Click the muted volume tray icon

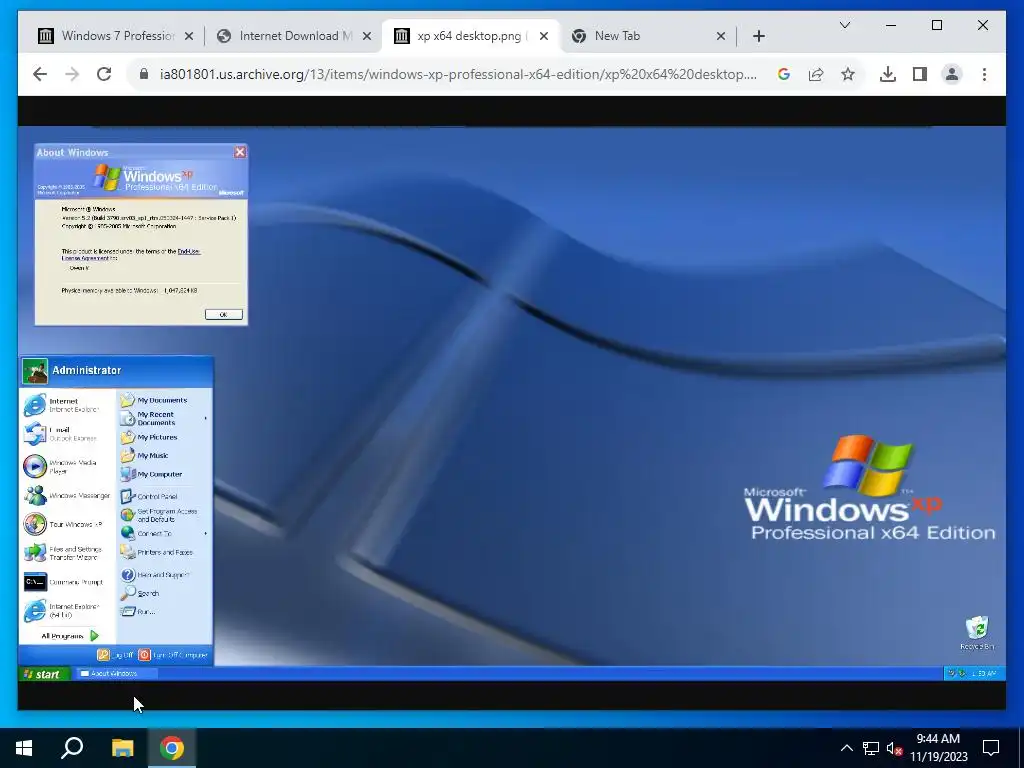click(x=895, y=748)
